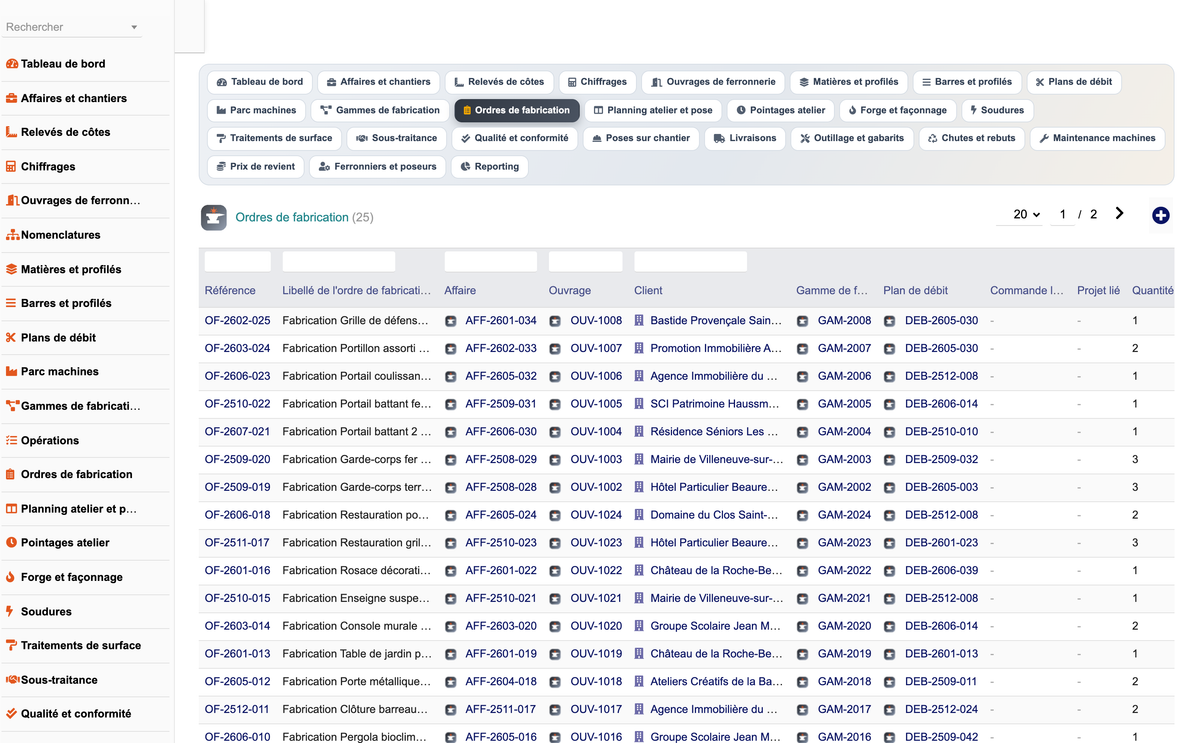Viewport: 1200px width, 743px height.
Task: Click the Plans de débit scissors icon in sidebar
Action: coord(12,338)
